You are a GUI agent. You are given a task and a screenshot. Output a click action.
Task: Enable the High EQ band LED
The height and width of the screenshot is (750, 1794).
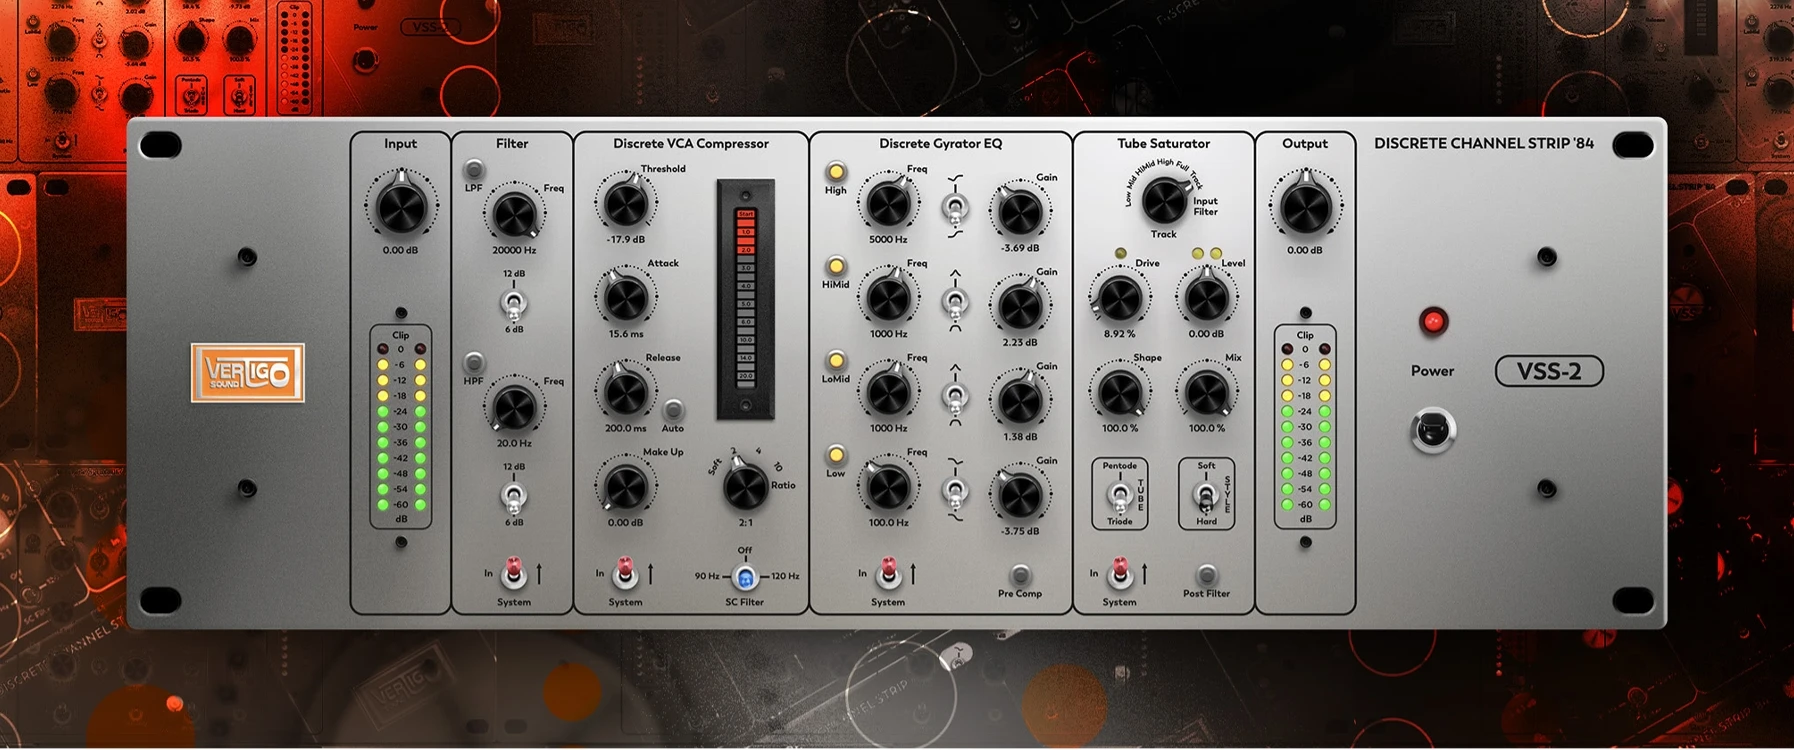point(835,172)
